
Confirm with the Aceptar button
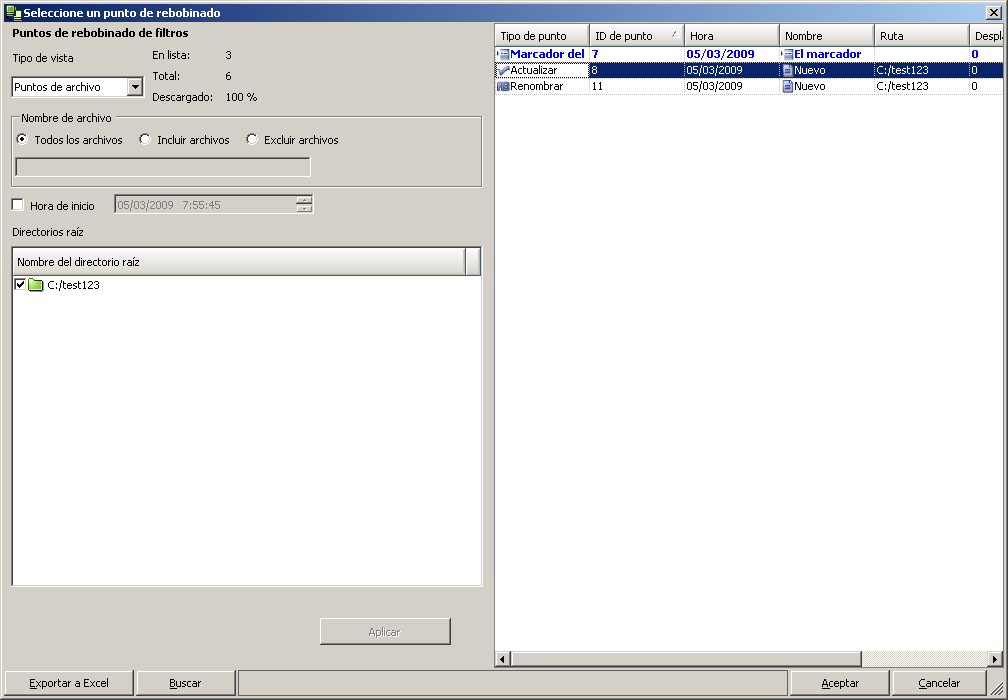tap(840, 683)
